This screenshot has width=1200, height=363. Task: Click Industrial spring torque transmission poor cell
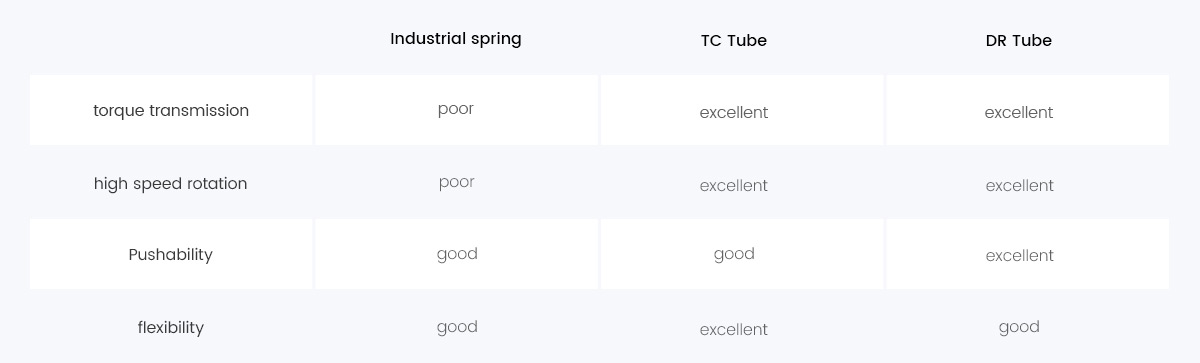[x=456, y=110]
